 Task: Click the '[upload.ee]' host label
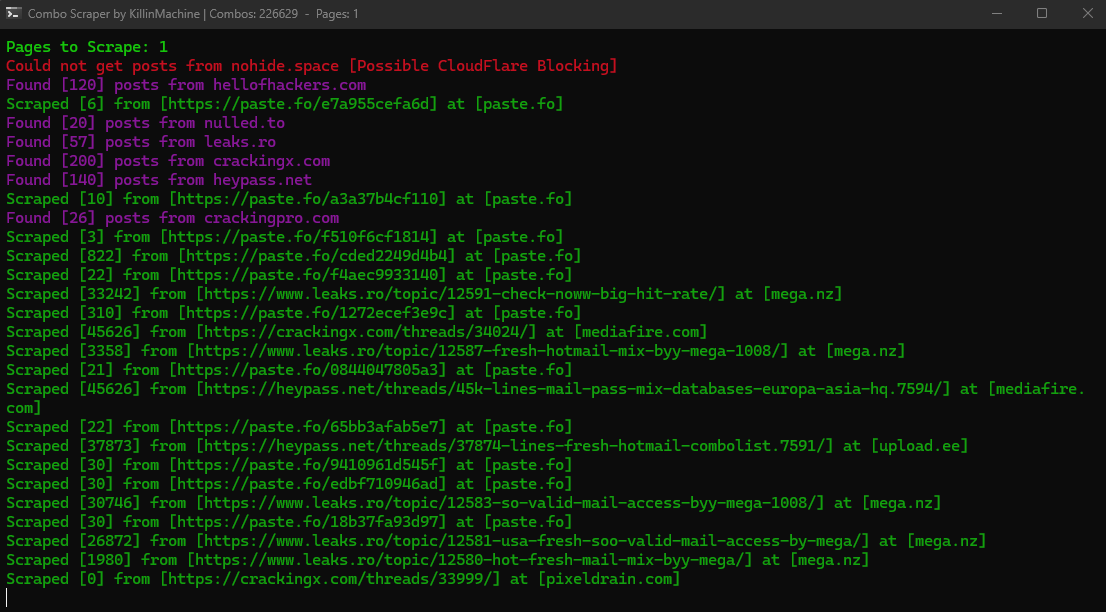click(919, 446)
